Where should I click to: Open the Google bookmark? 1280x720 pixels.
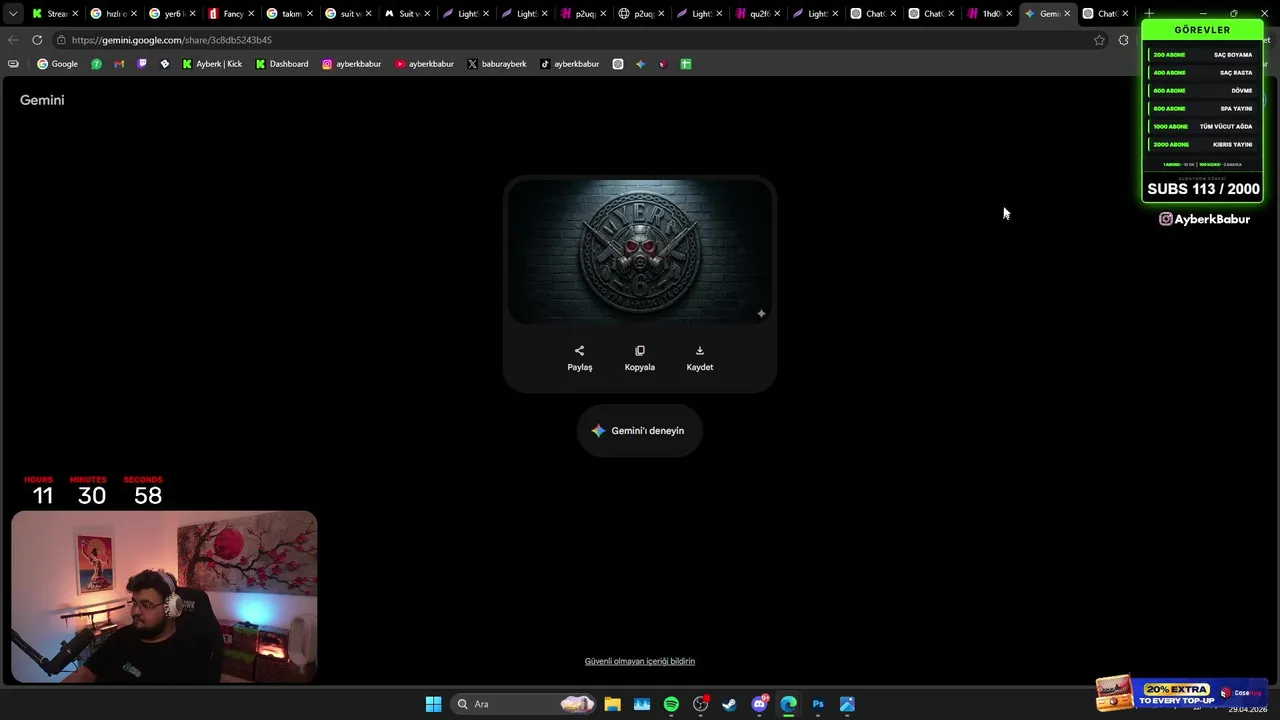click(x=57, y=64)
